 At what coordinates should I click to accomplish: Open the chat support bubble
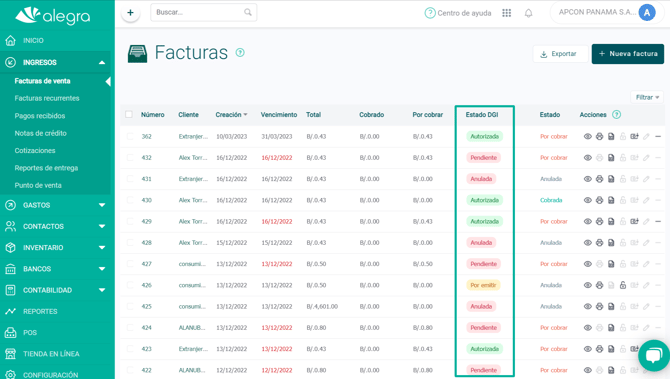[654, 355]
